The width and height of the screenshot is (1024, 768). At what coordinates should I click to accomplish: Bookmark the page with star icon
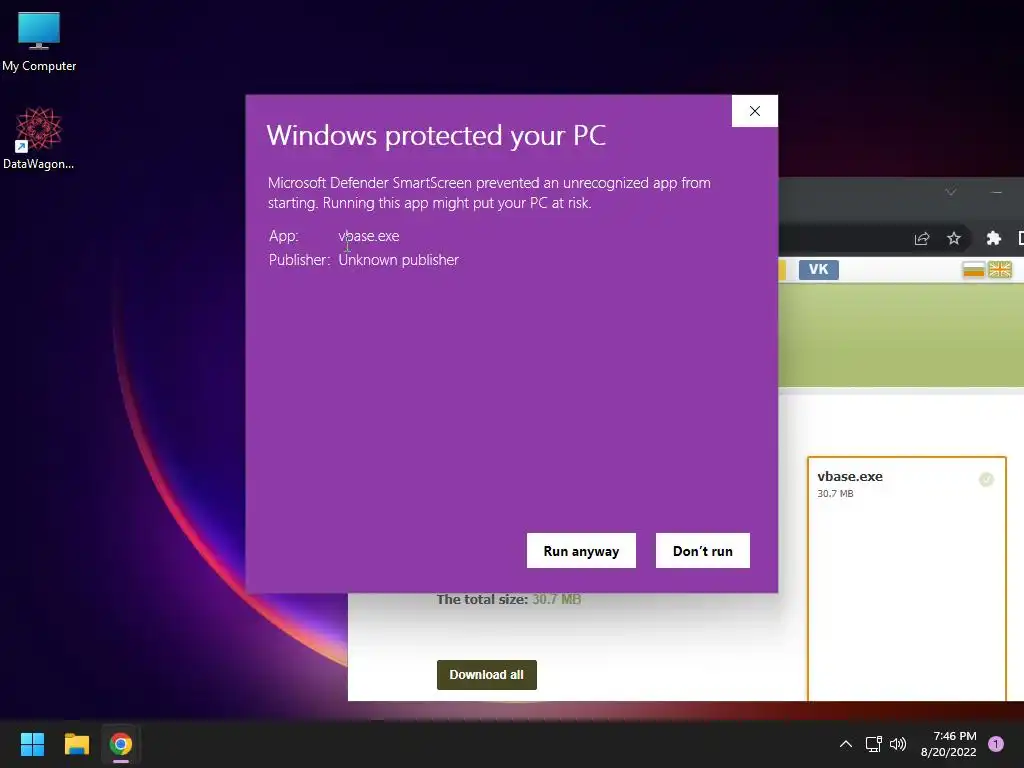954,238
